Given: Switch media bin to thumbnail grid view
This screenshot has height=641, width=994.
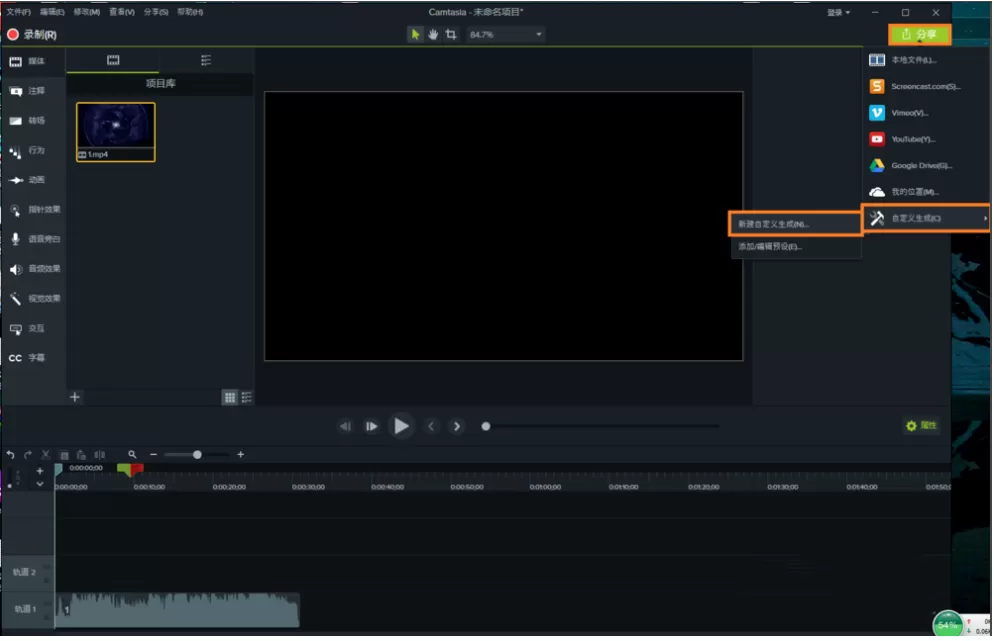Looking at the screenshot, I should [229, 398].
